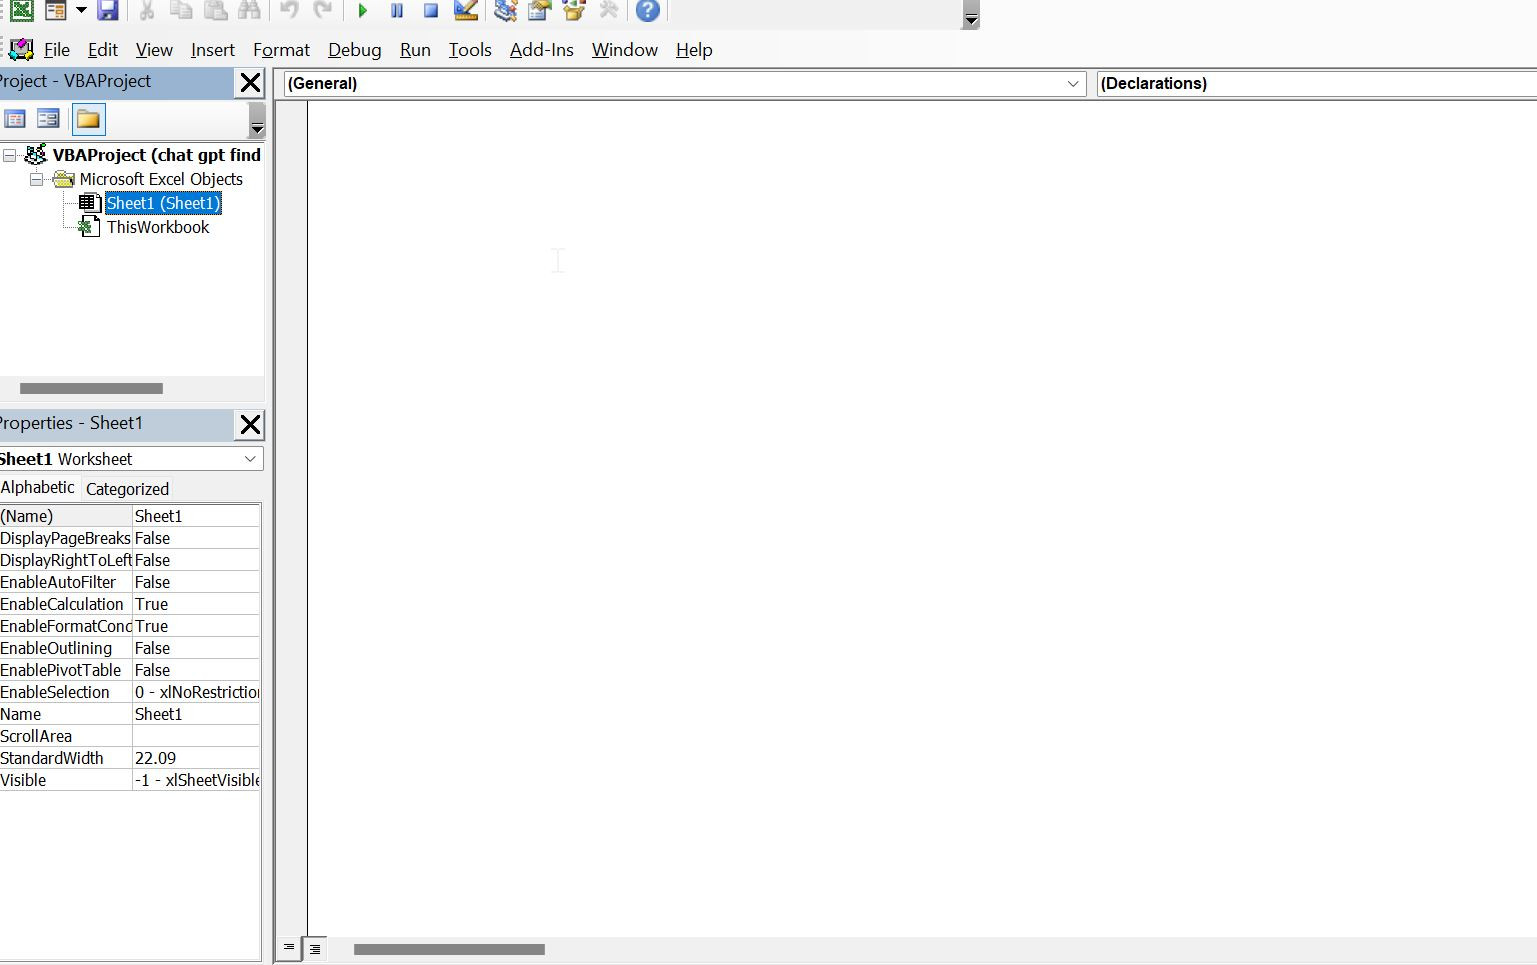Image resolution: width=1537 pixels, height=965 pixels.
Task: Open the Run menu
Action: pyautogui.click(x=415, y=50)
